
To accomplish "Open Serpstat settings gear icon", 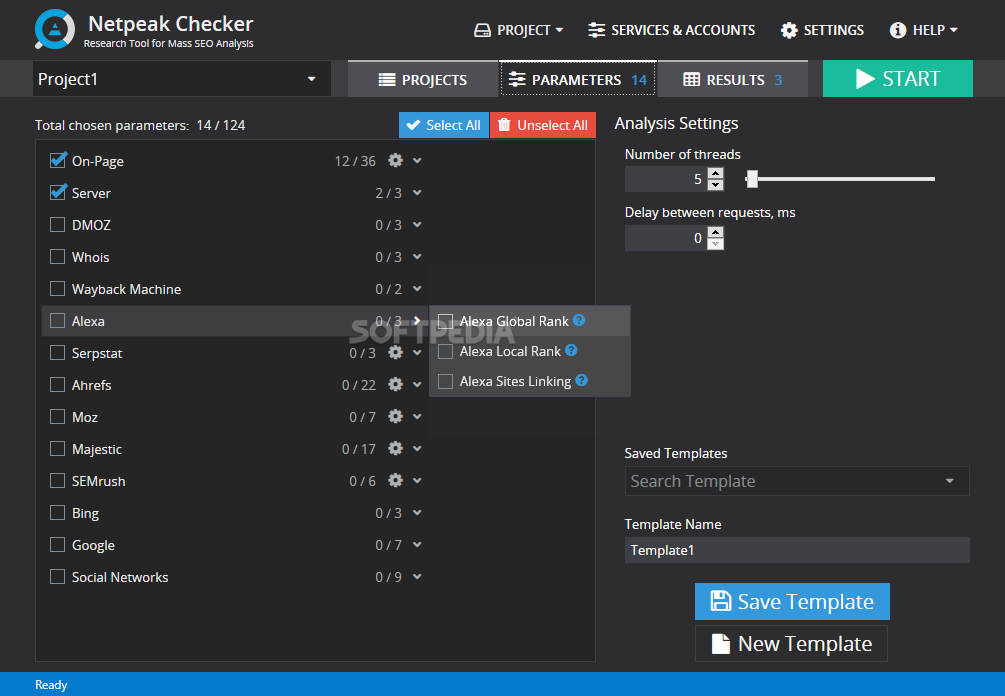I will coord(395,352).
